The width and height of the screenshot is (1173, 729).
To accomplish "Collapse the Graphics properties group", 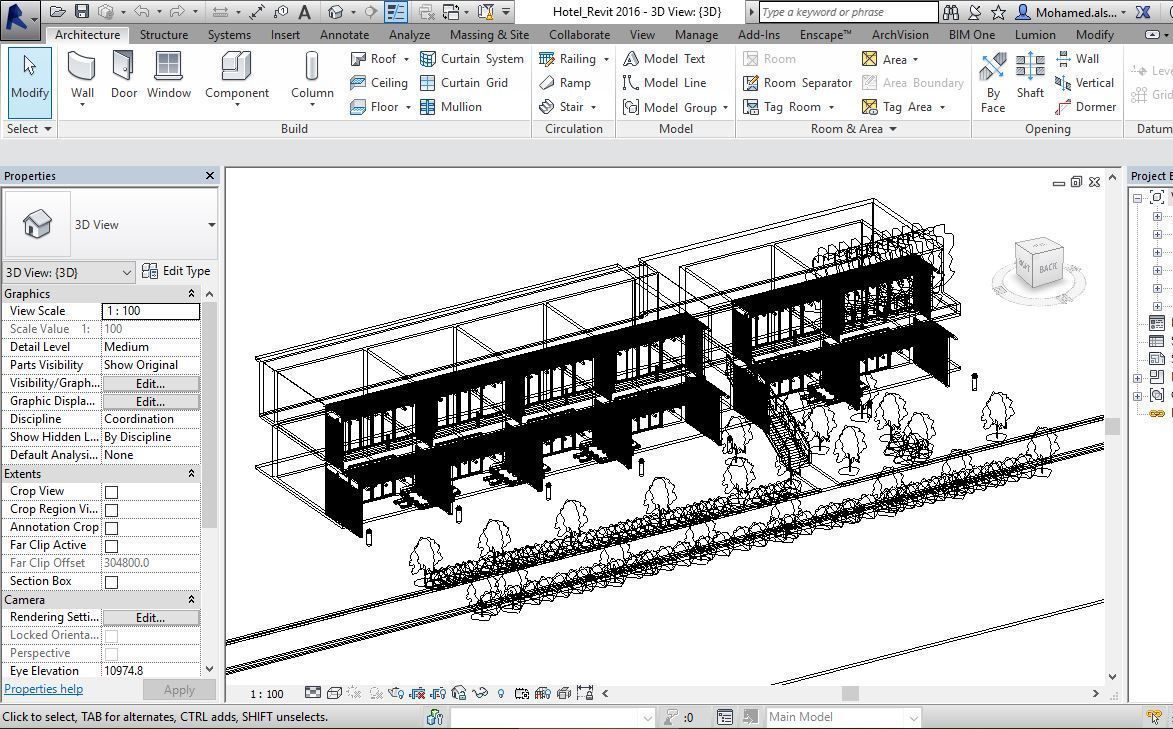I will click(191, 293).
